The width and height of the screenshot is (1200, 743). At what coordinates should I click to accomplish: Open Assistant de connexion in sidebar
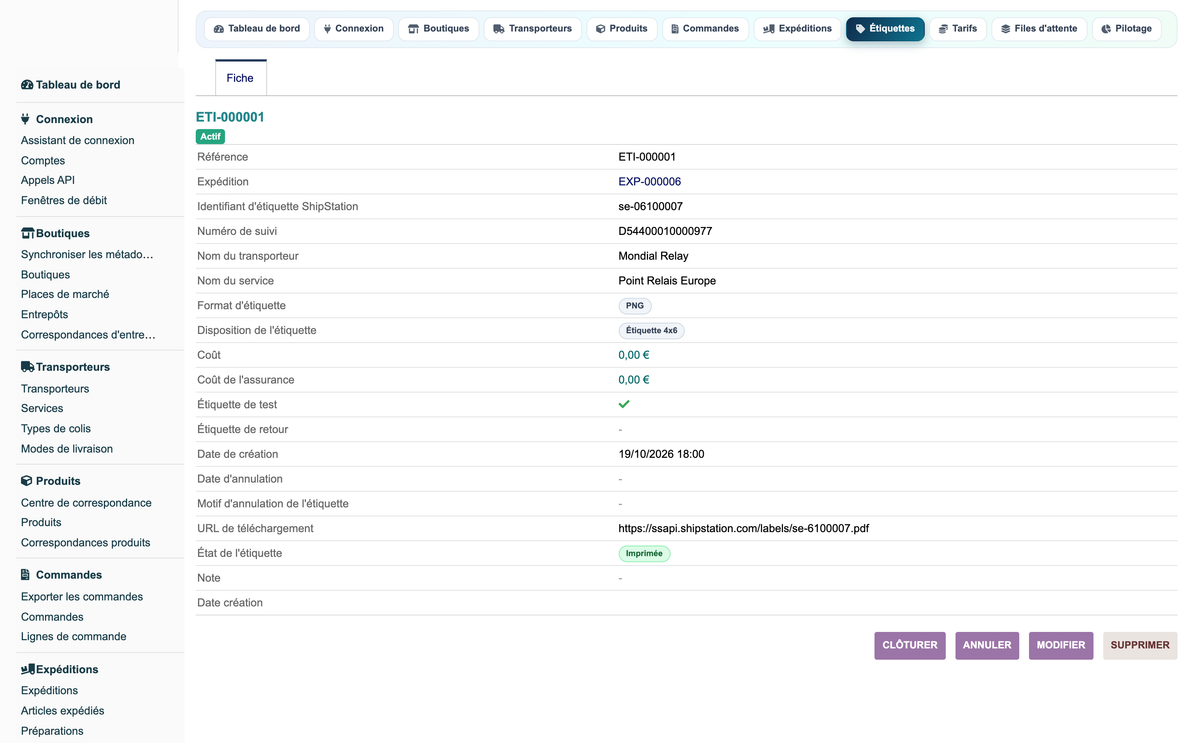pyautogui.click(x=78, y=141)
